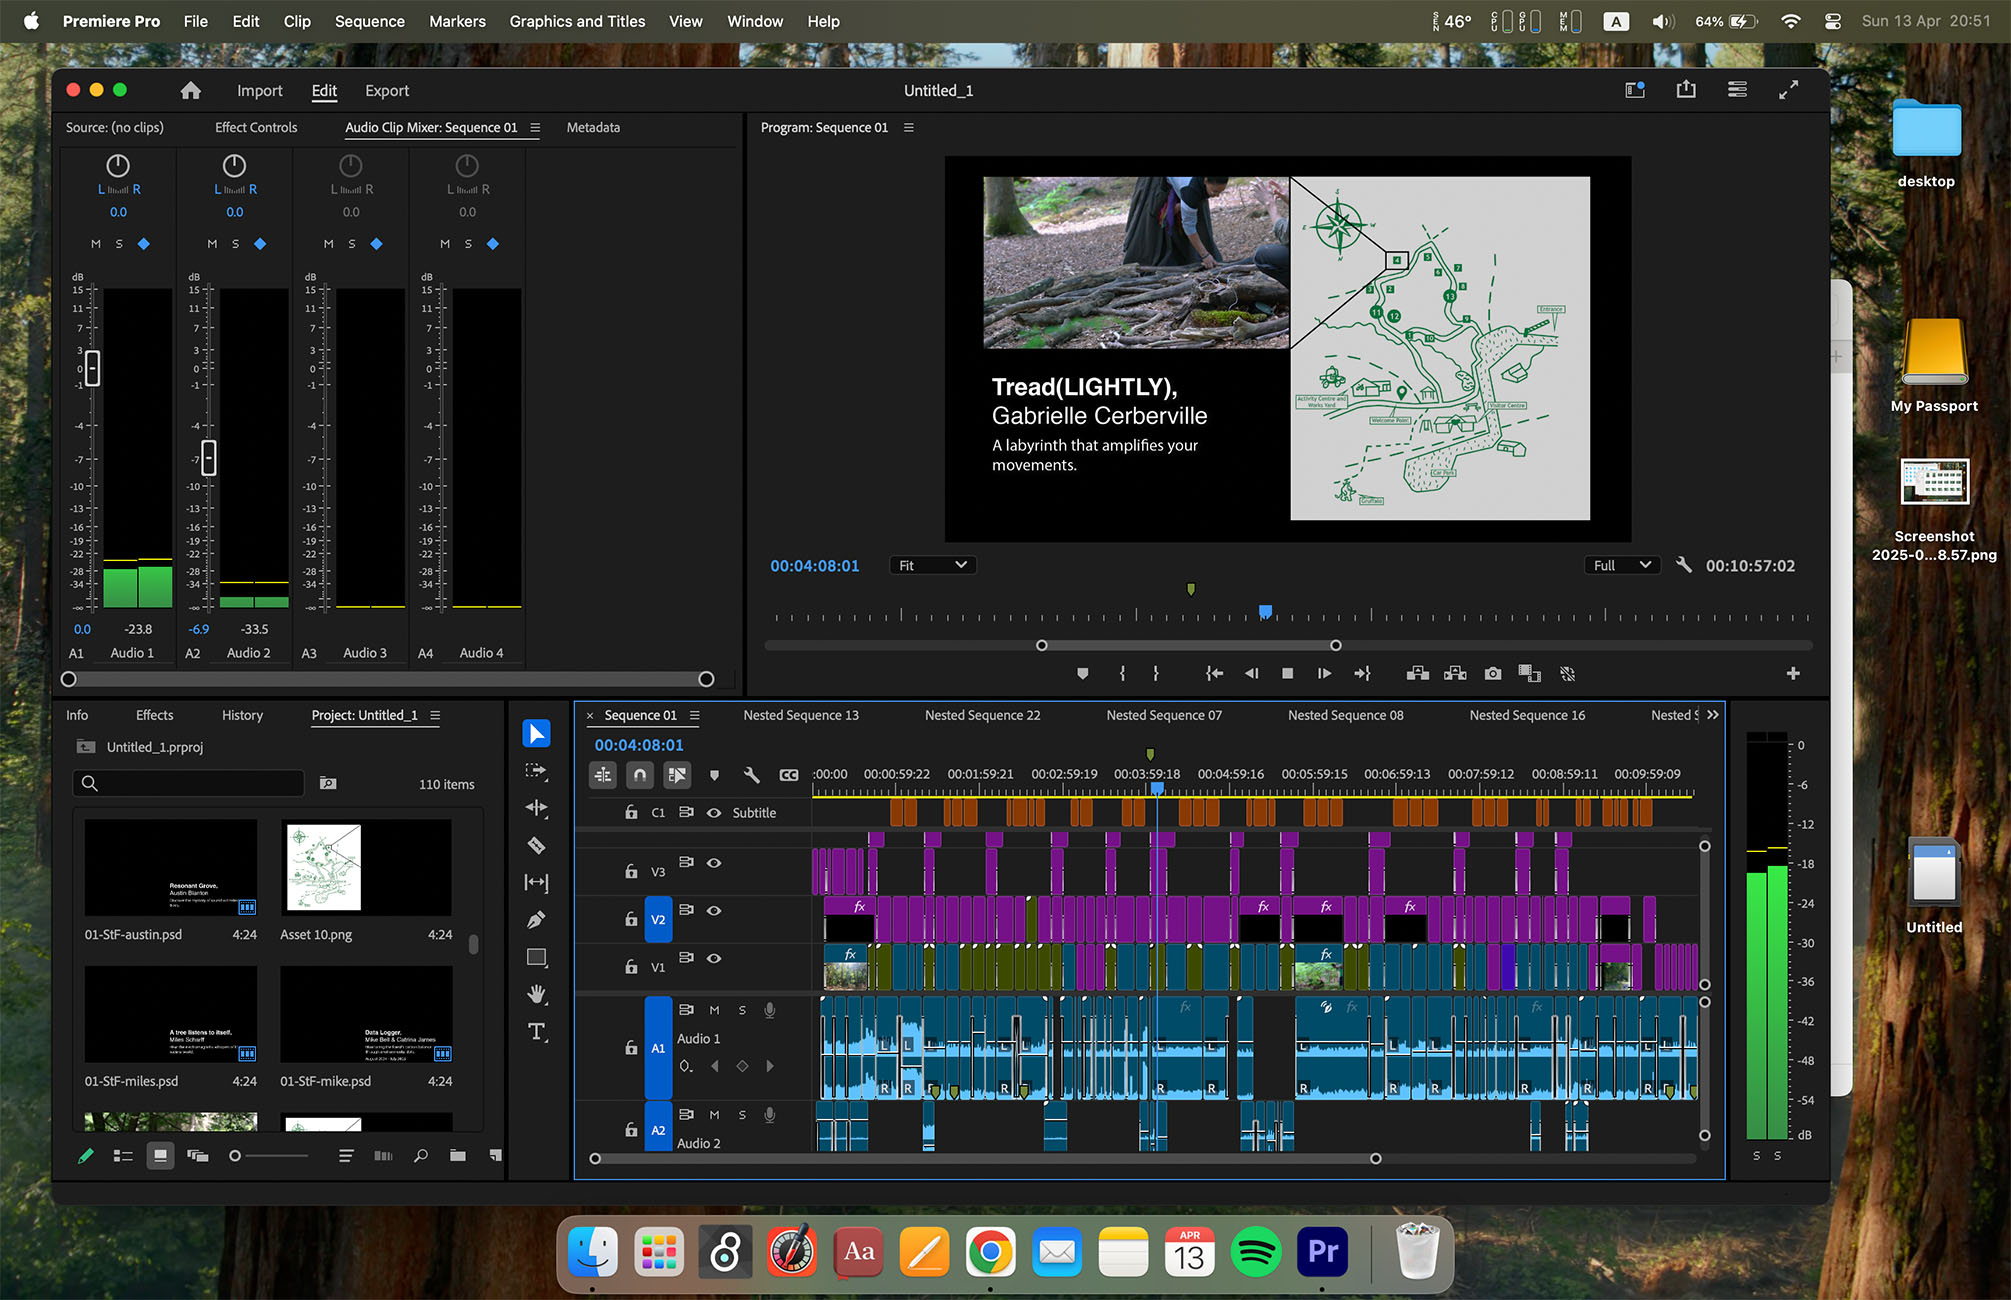Switch to the Effect Controls tab
Screen dimensions: 2011x1300
pos(256,128)
